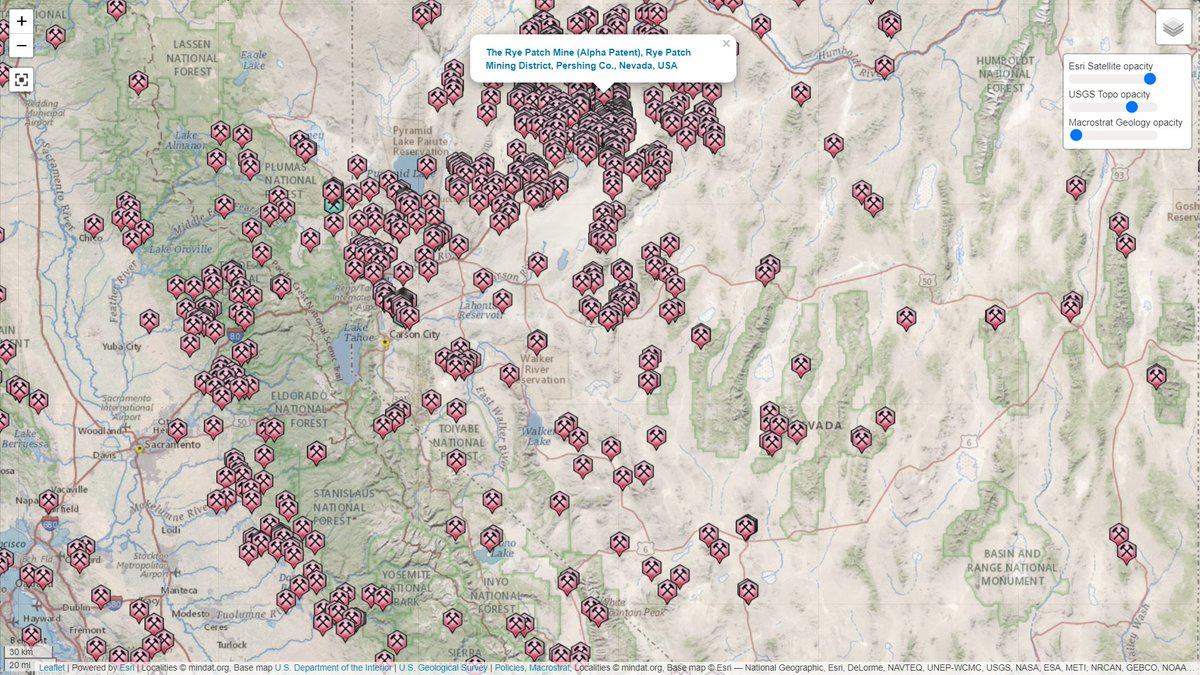Open the Macrostrat attribution link
Image resolution: width=1200 pixels, height=675 pixels.
point(549,667)
